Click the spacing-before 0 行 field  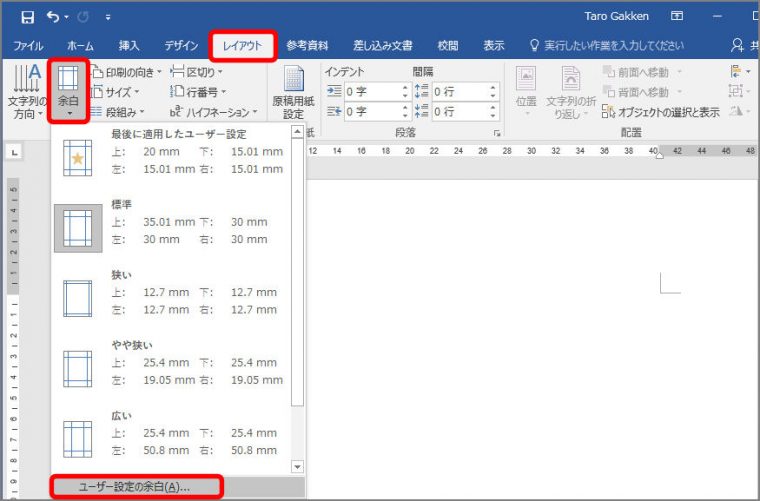coord(459,92)
